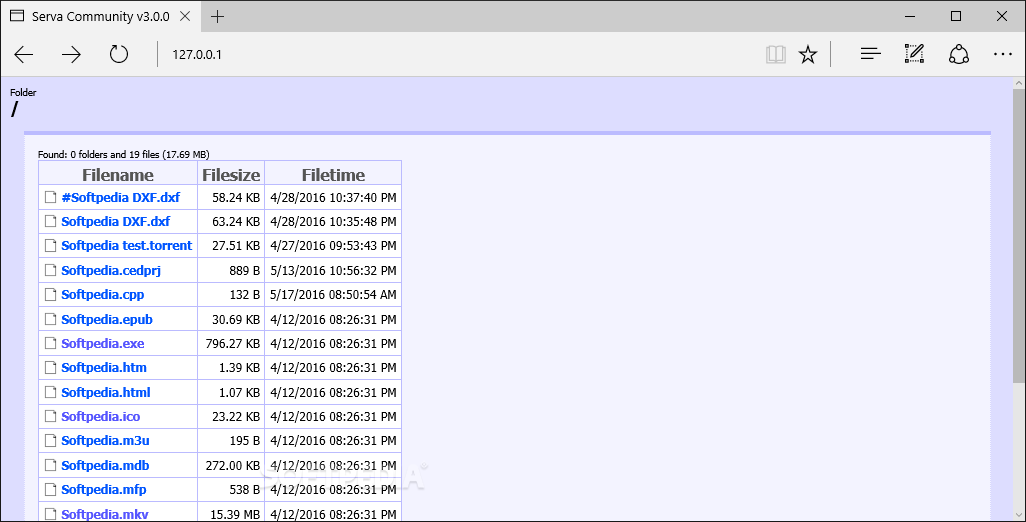Screen dimensions: 1026x522
Task: Open the Hub three-lines icon
Action: (x=870, y=54)
